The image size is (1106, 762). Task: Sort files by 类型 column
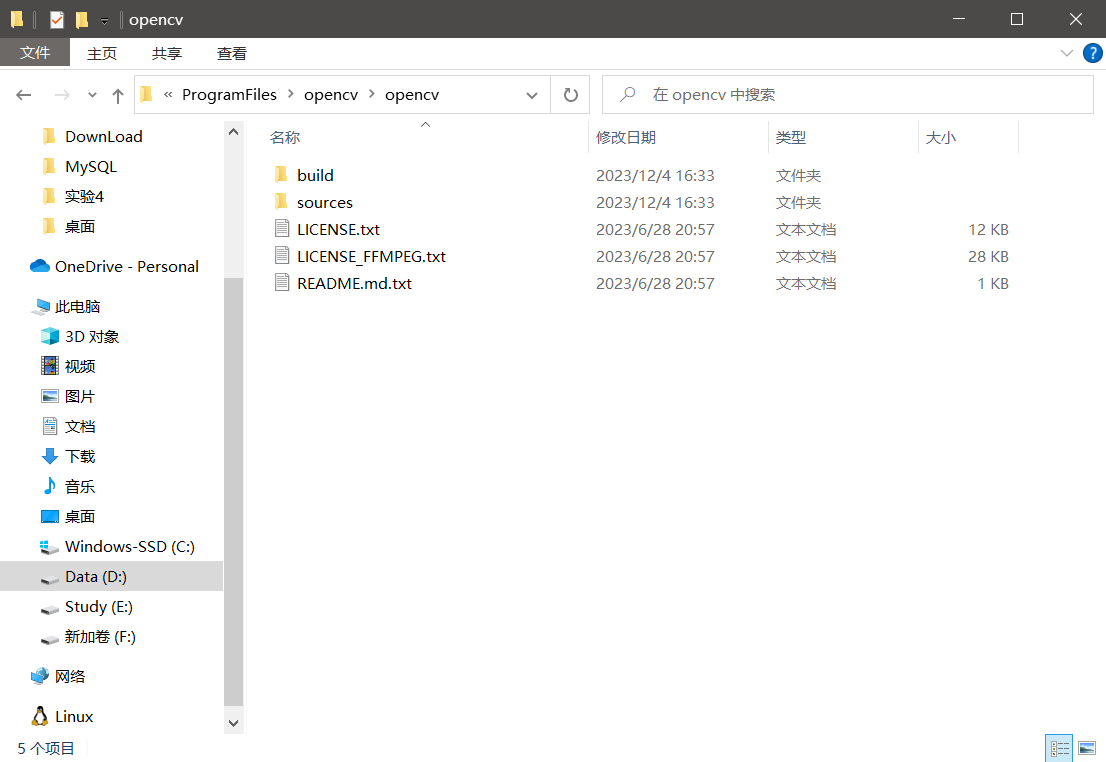pyautogui.click(x=791, y=138)
